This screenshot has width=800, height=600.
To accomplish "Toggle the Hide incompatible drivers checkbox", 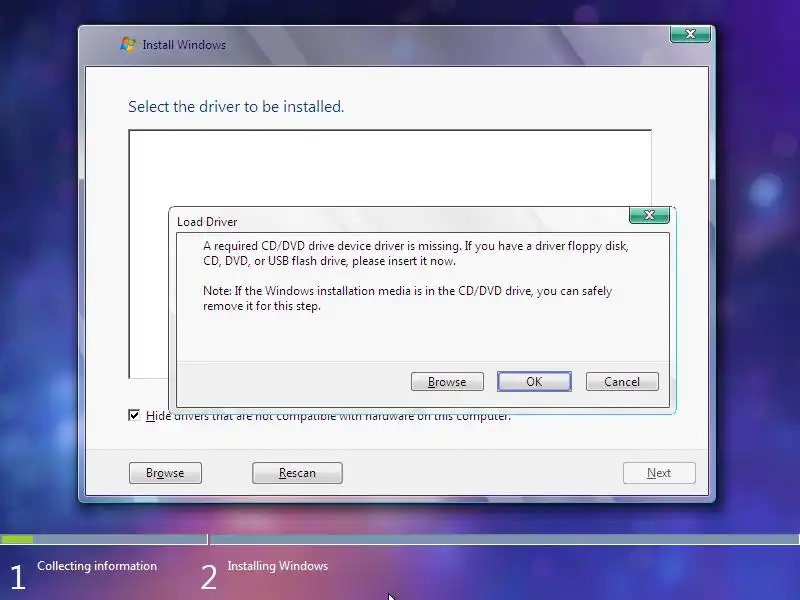I will 134,415.
